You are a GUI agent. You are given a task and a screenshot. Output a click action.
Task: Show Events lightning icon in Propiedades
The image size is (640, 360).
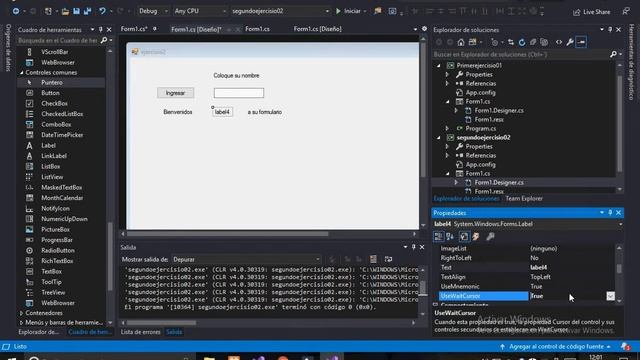pyautogui.click(x=476, y=237)
